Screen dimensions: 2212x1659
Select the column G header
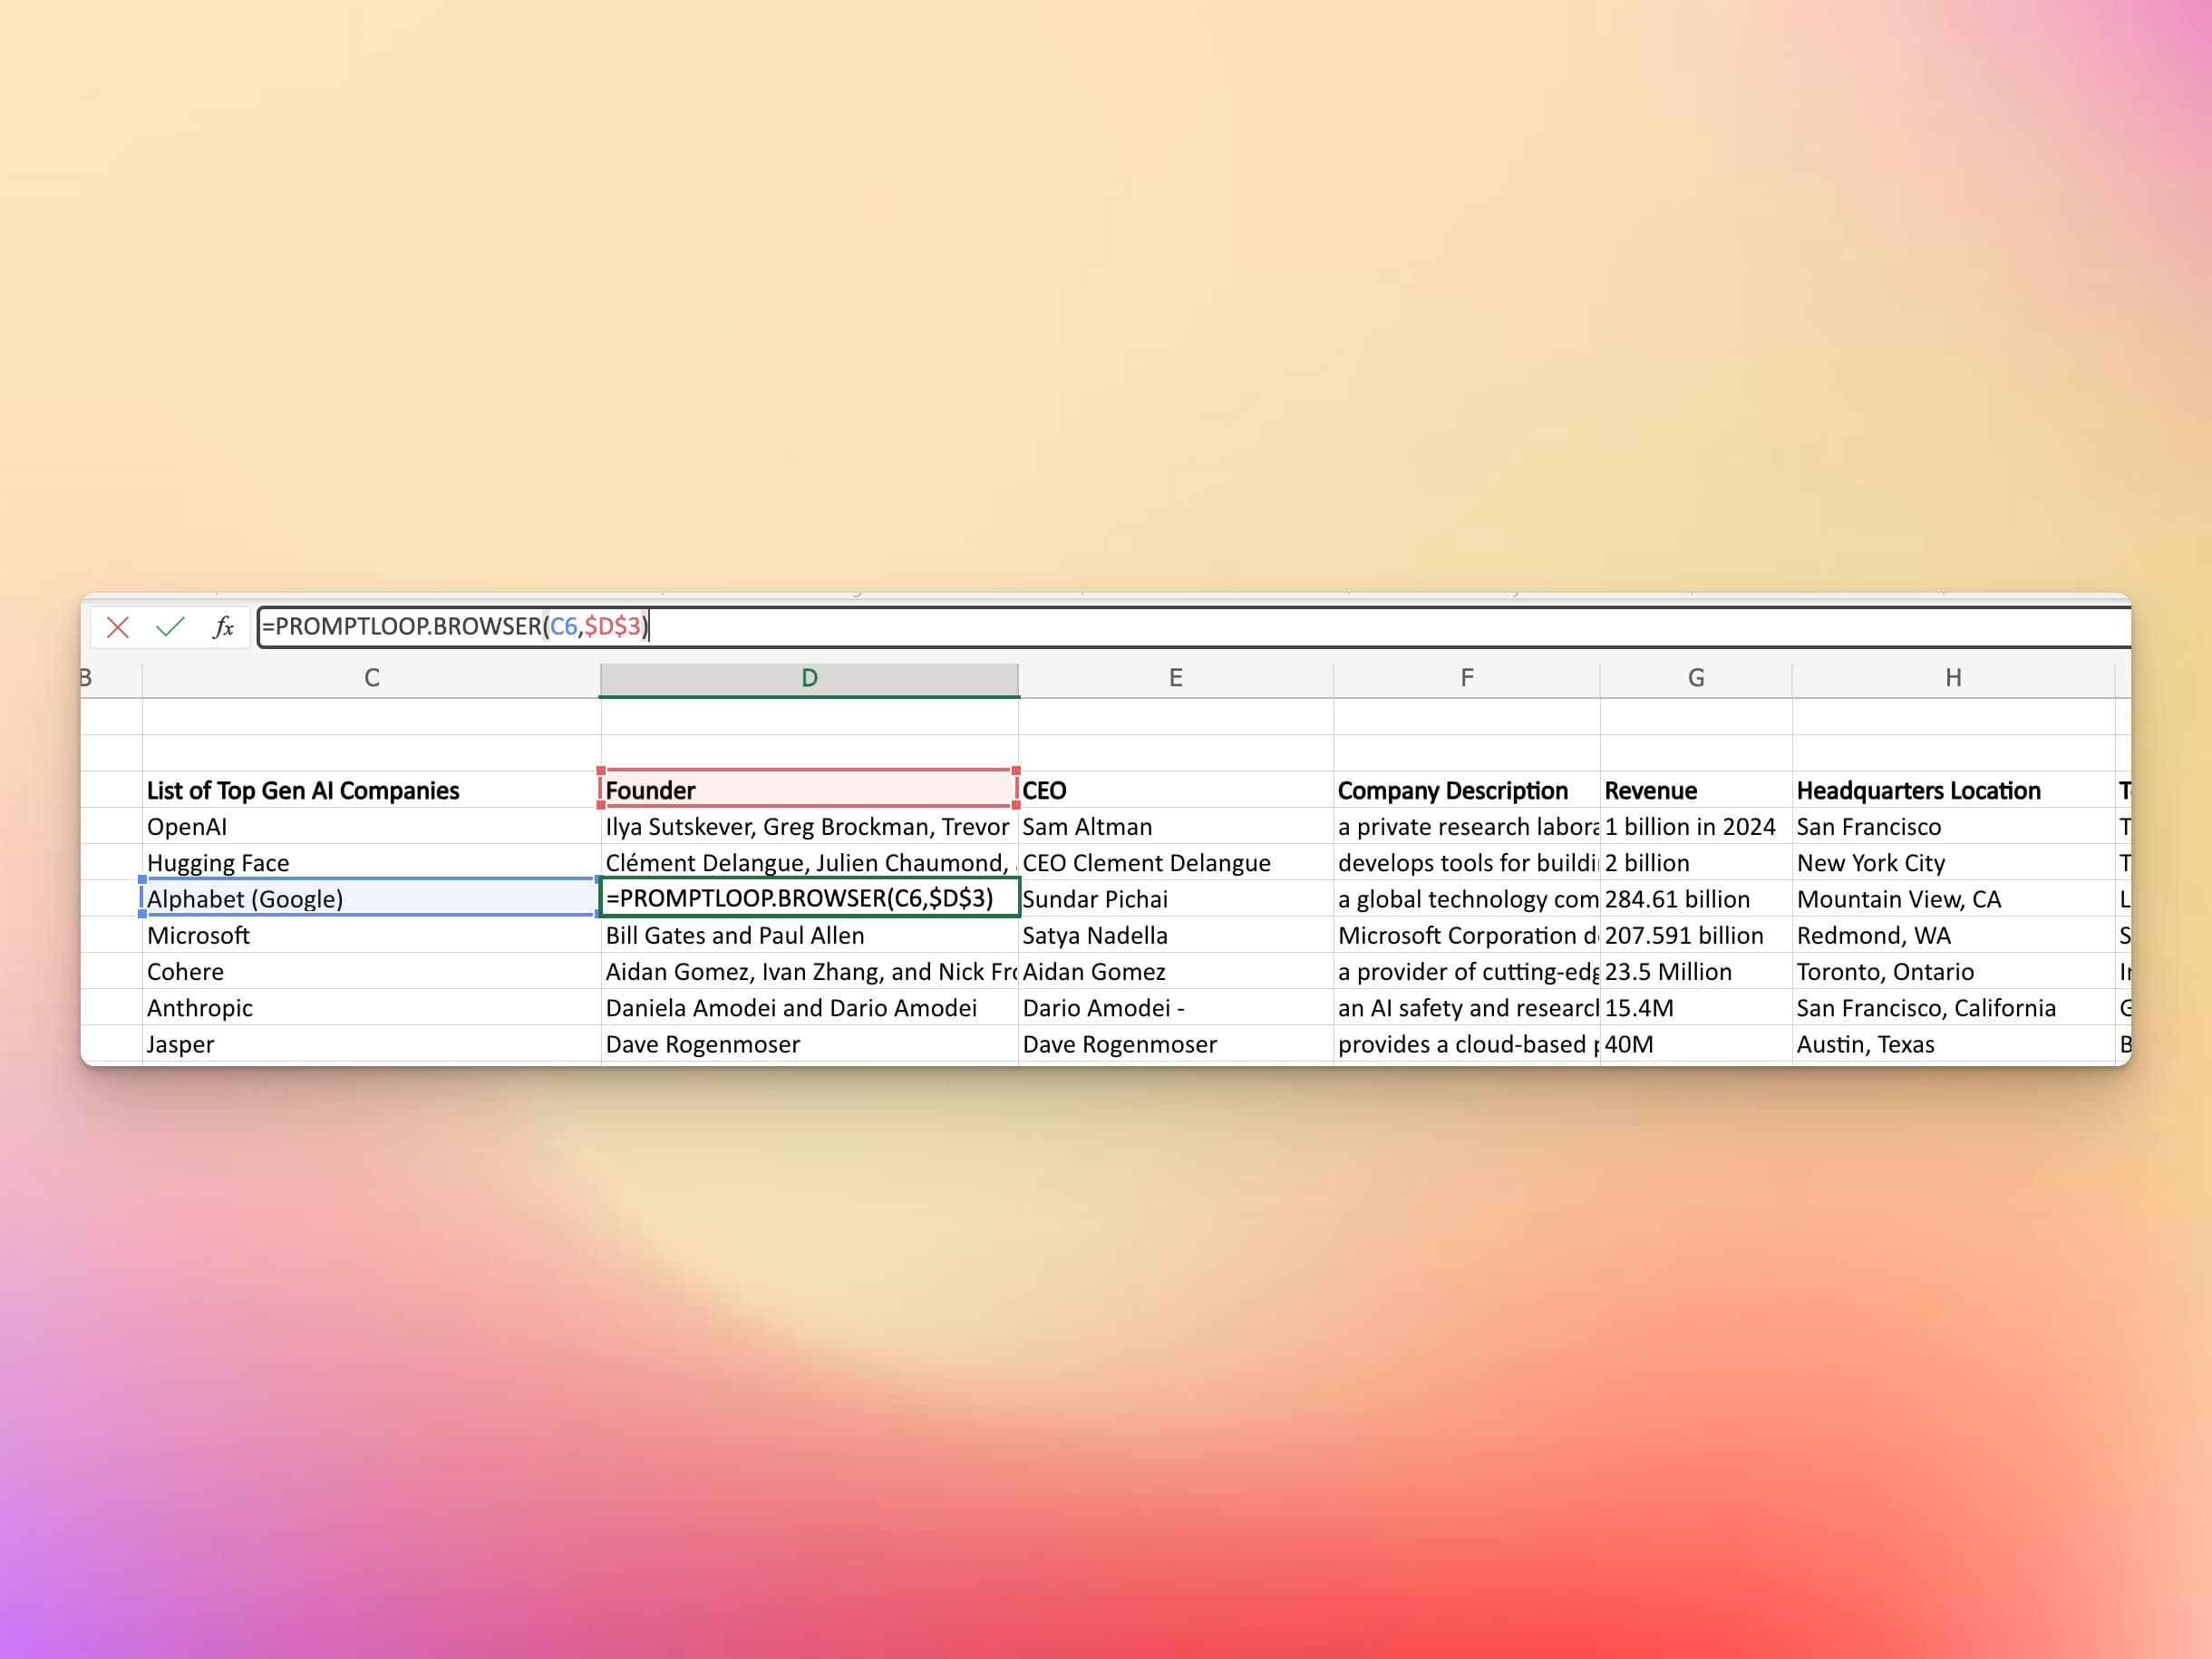tap(1695, 678)
